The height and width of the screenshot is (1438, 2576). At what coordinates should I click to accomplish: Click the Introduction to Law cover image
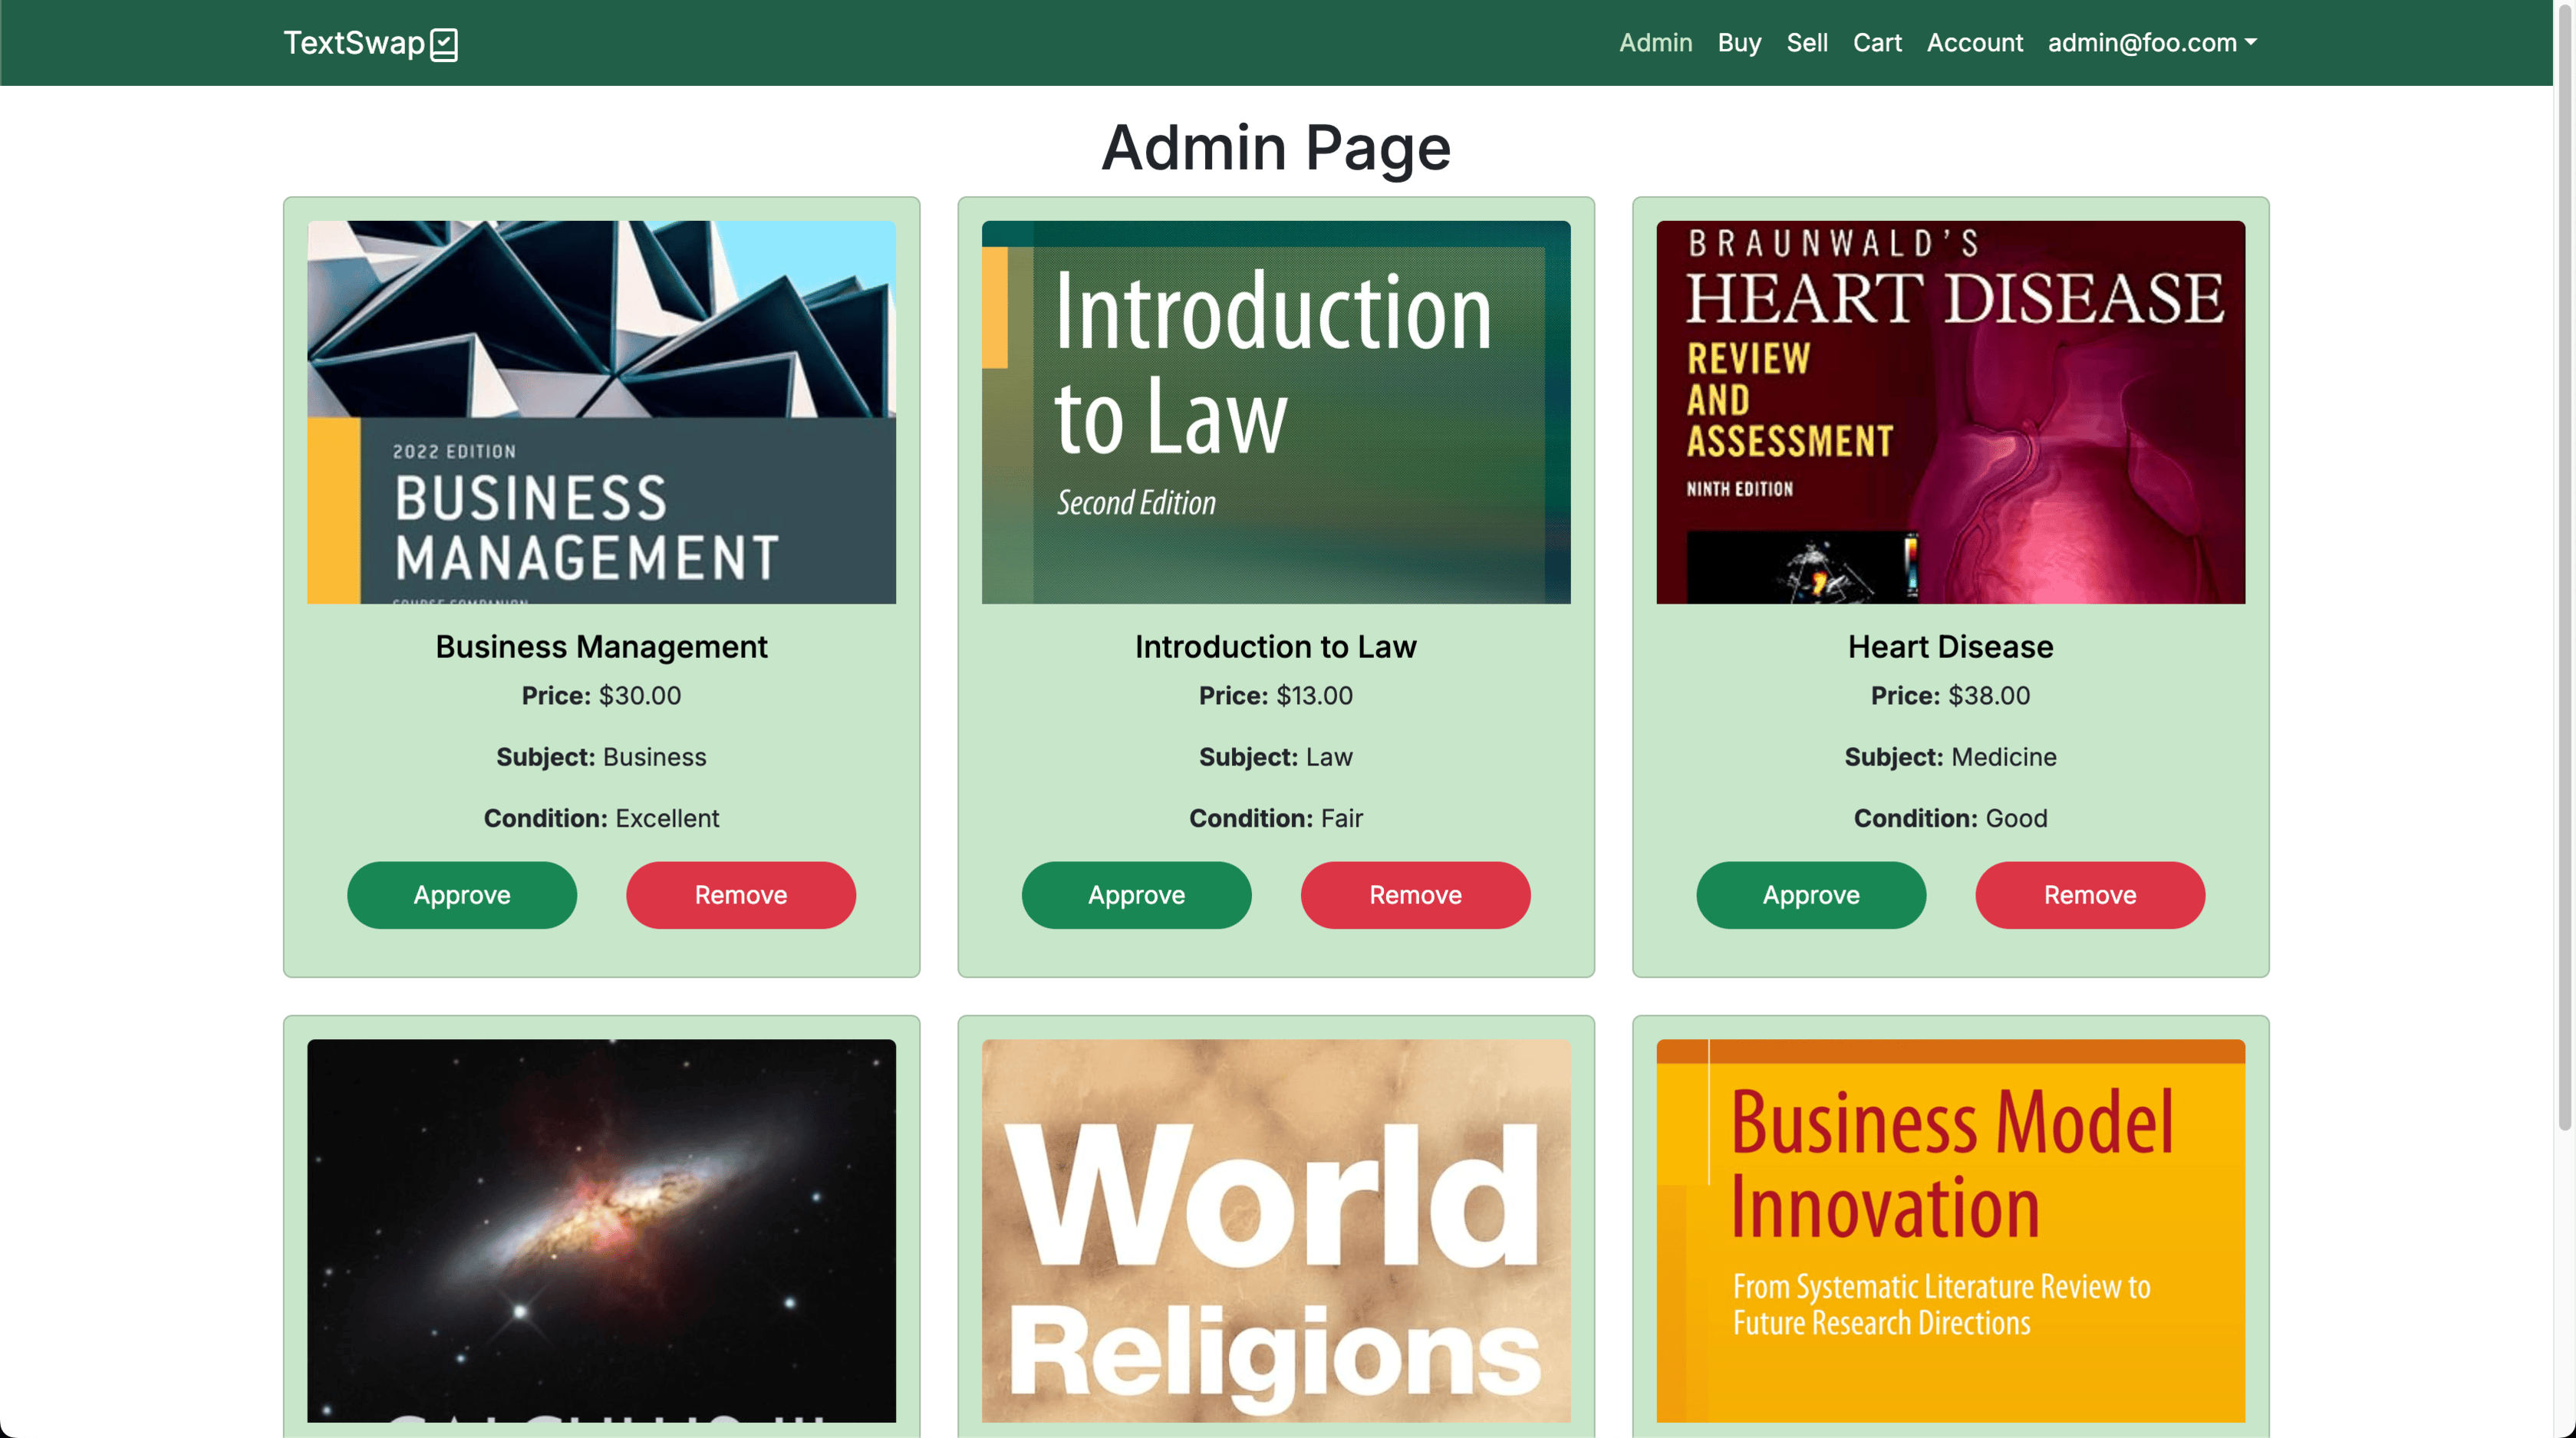click(1275, 412)
